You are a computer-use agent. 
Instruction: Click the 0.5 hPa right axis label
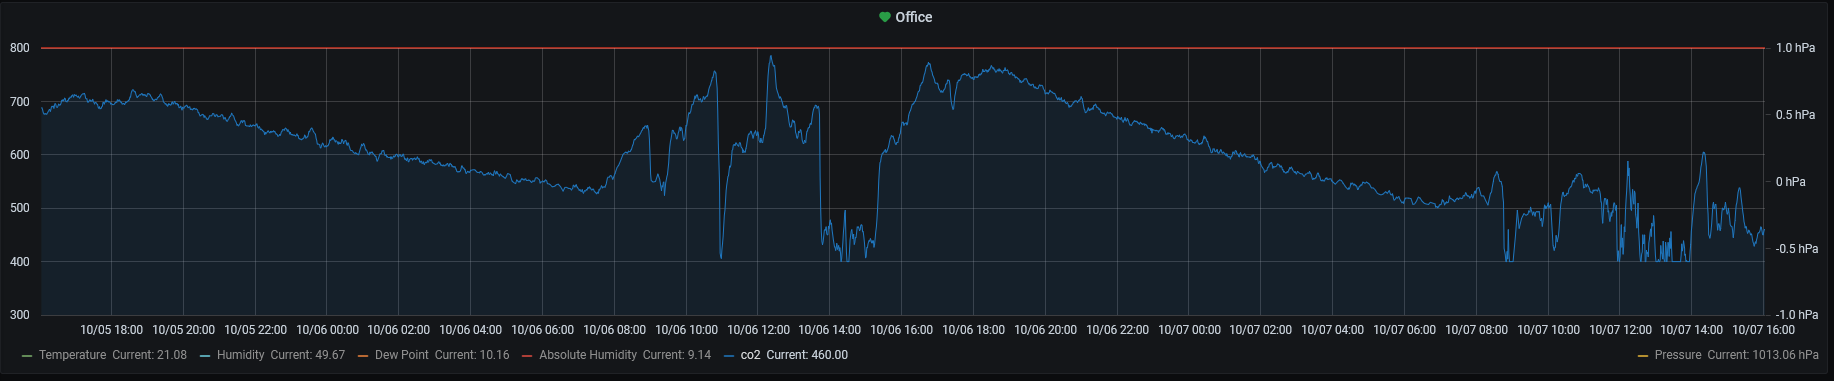pos(1795,115)
